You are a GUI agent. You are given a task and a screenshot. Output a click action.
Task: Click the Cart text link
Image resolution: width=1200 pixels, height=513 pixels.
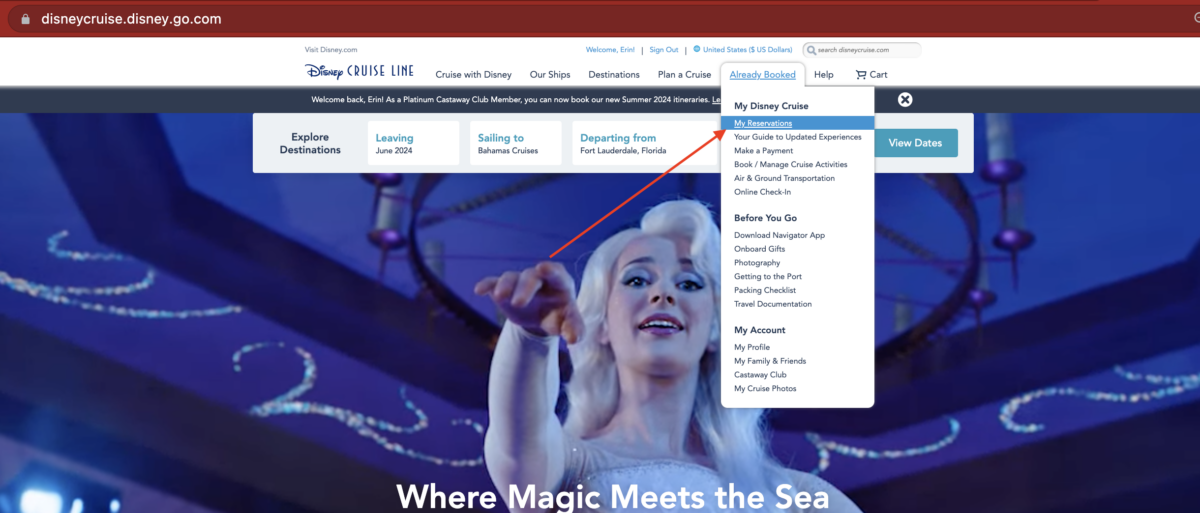(x=878, y=75)
